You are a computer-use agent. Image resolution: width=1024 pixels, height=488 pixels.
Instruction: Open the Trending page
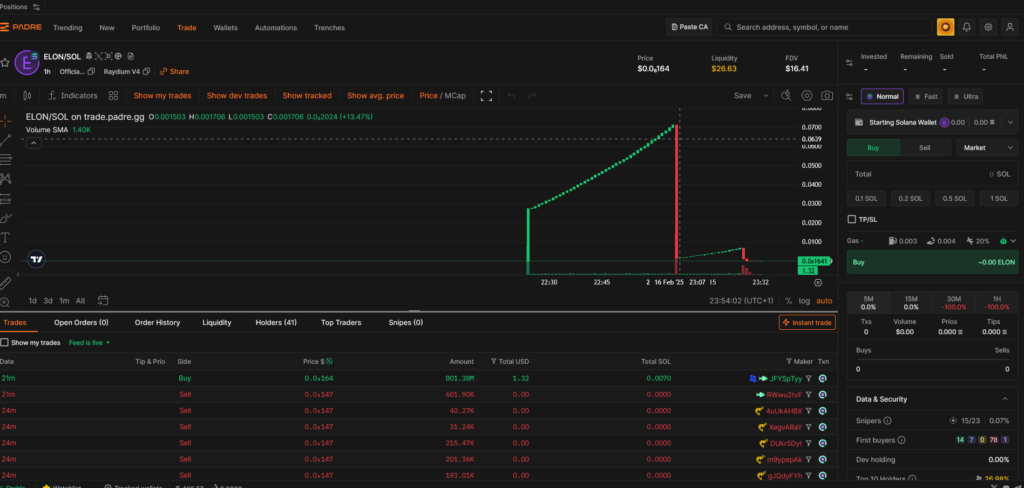point(67,27)
